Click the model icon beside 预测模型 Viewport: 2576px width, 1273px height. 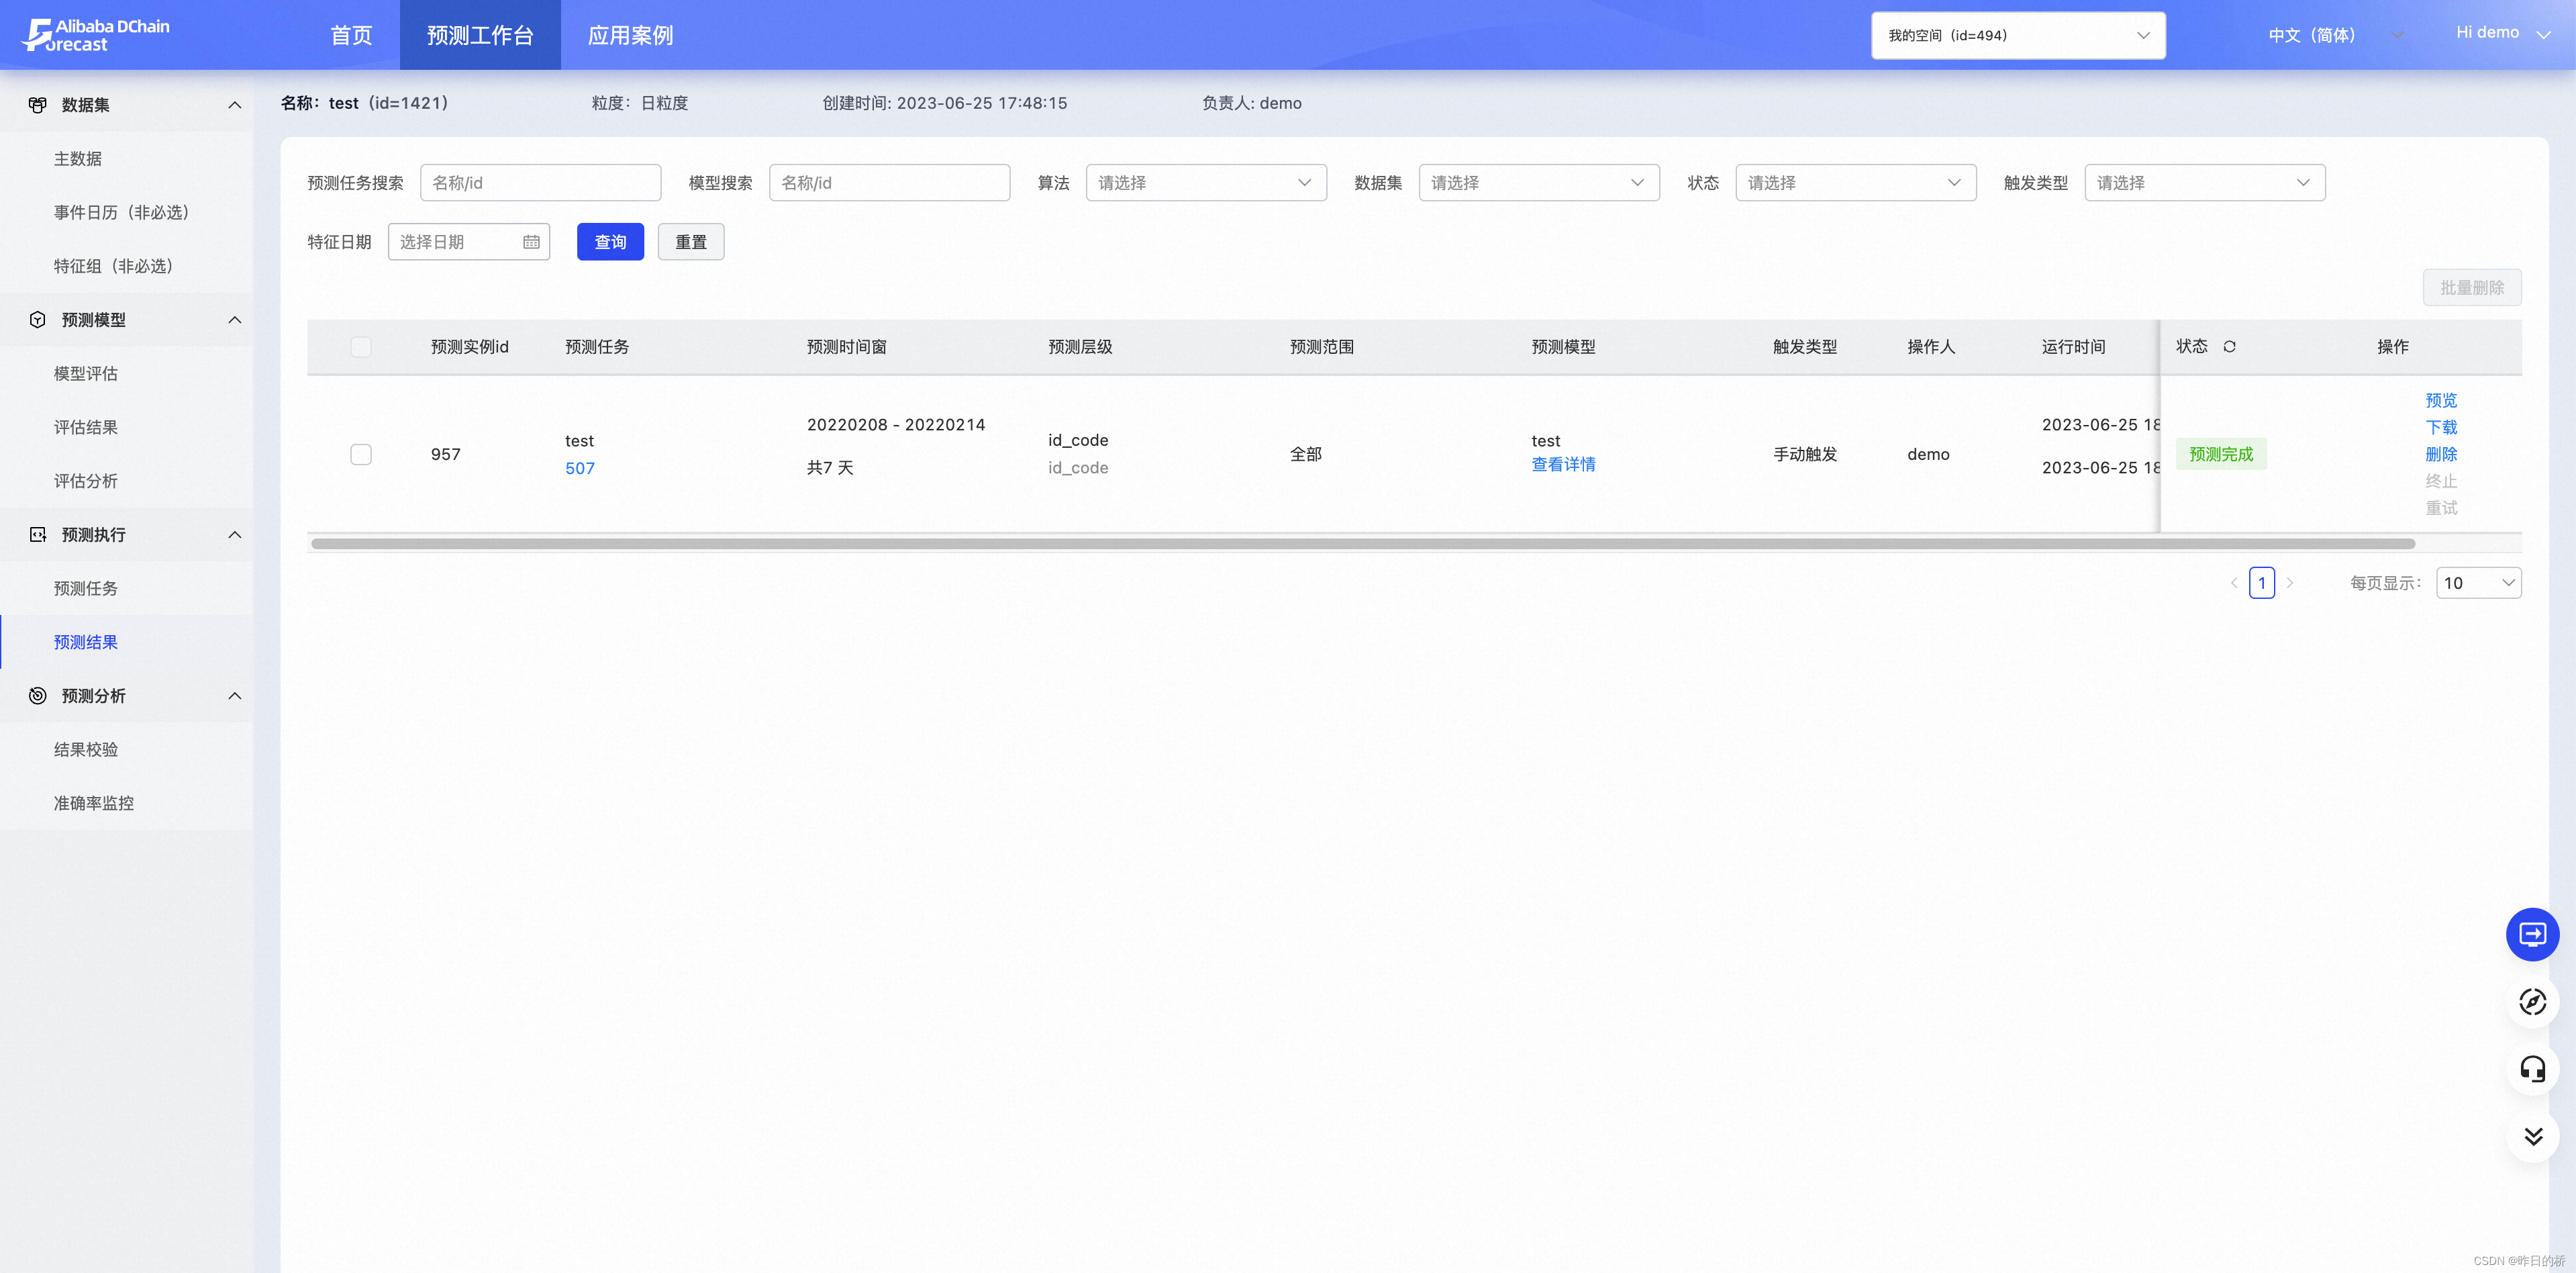click(37, 320)
